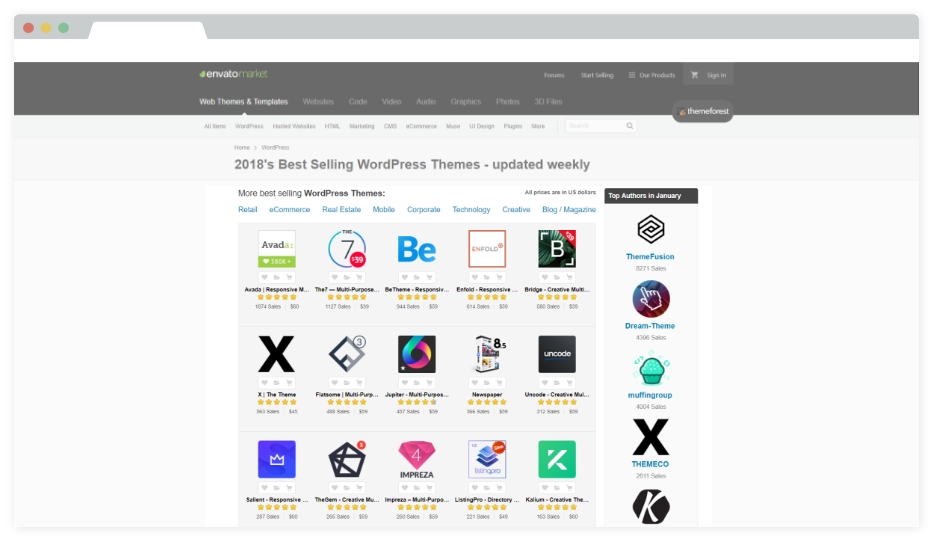Click the Start Selling link

[597, 75]
